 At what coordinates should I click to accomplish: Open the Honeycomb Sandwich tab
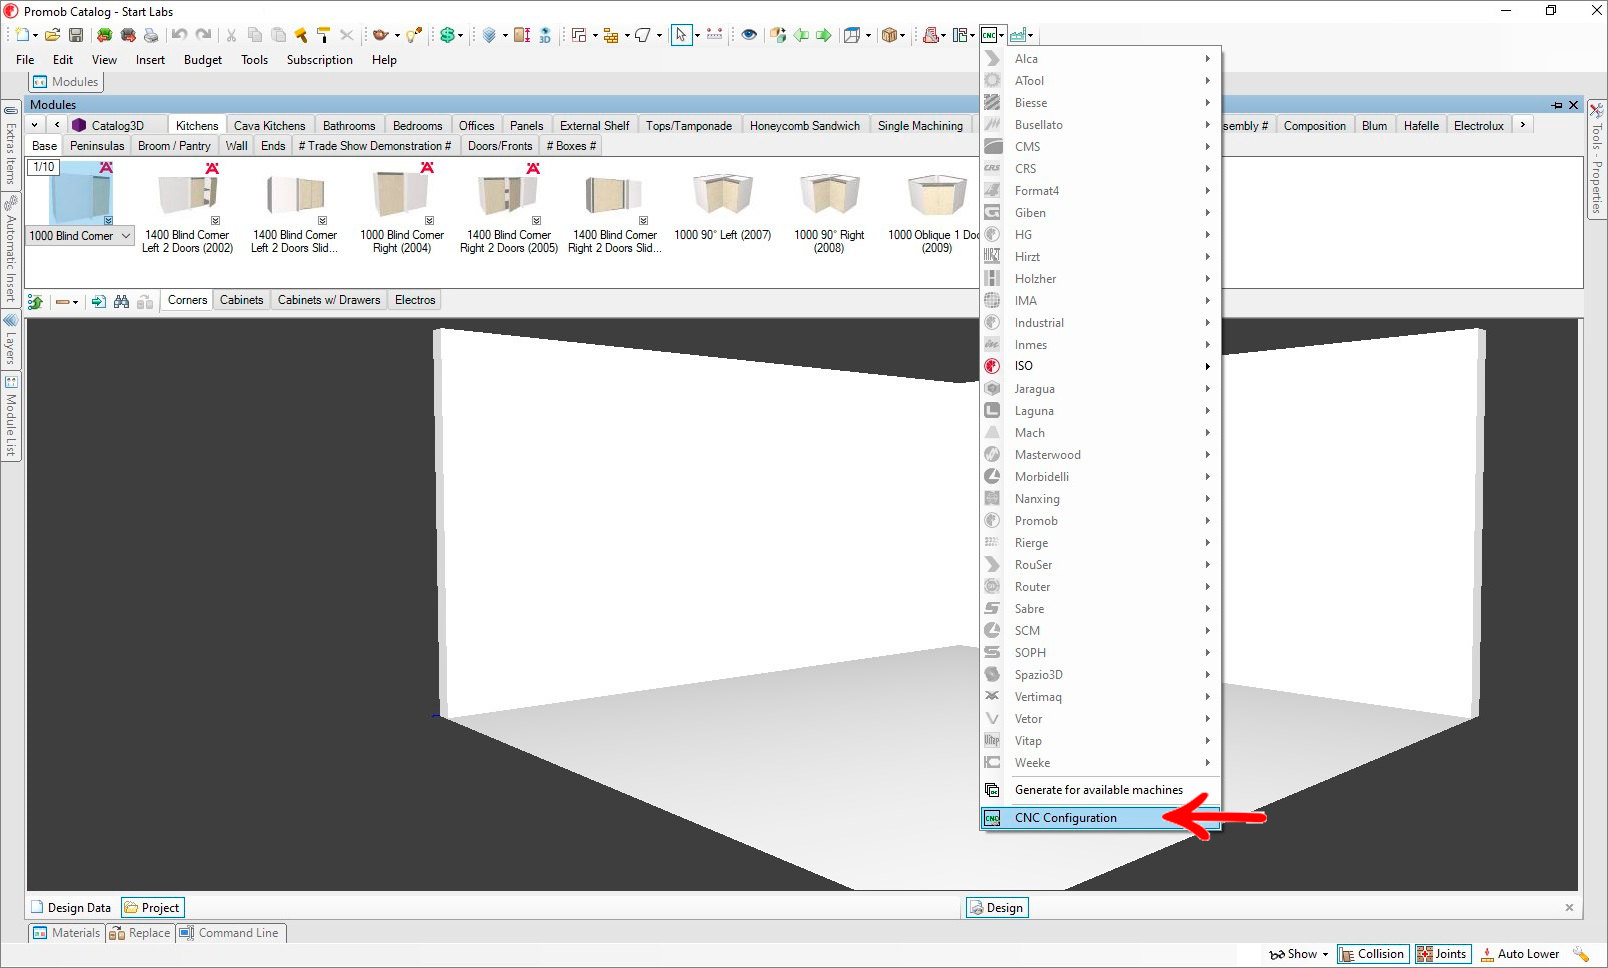tap(804, 126)
